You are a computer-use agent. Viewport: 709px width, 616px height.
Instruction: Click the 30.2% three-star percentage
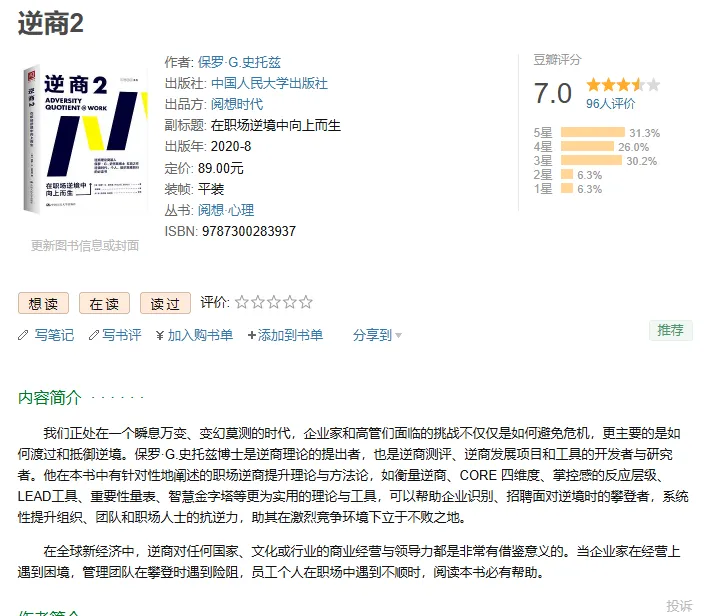coord(642,161)
